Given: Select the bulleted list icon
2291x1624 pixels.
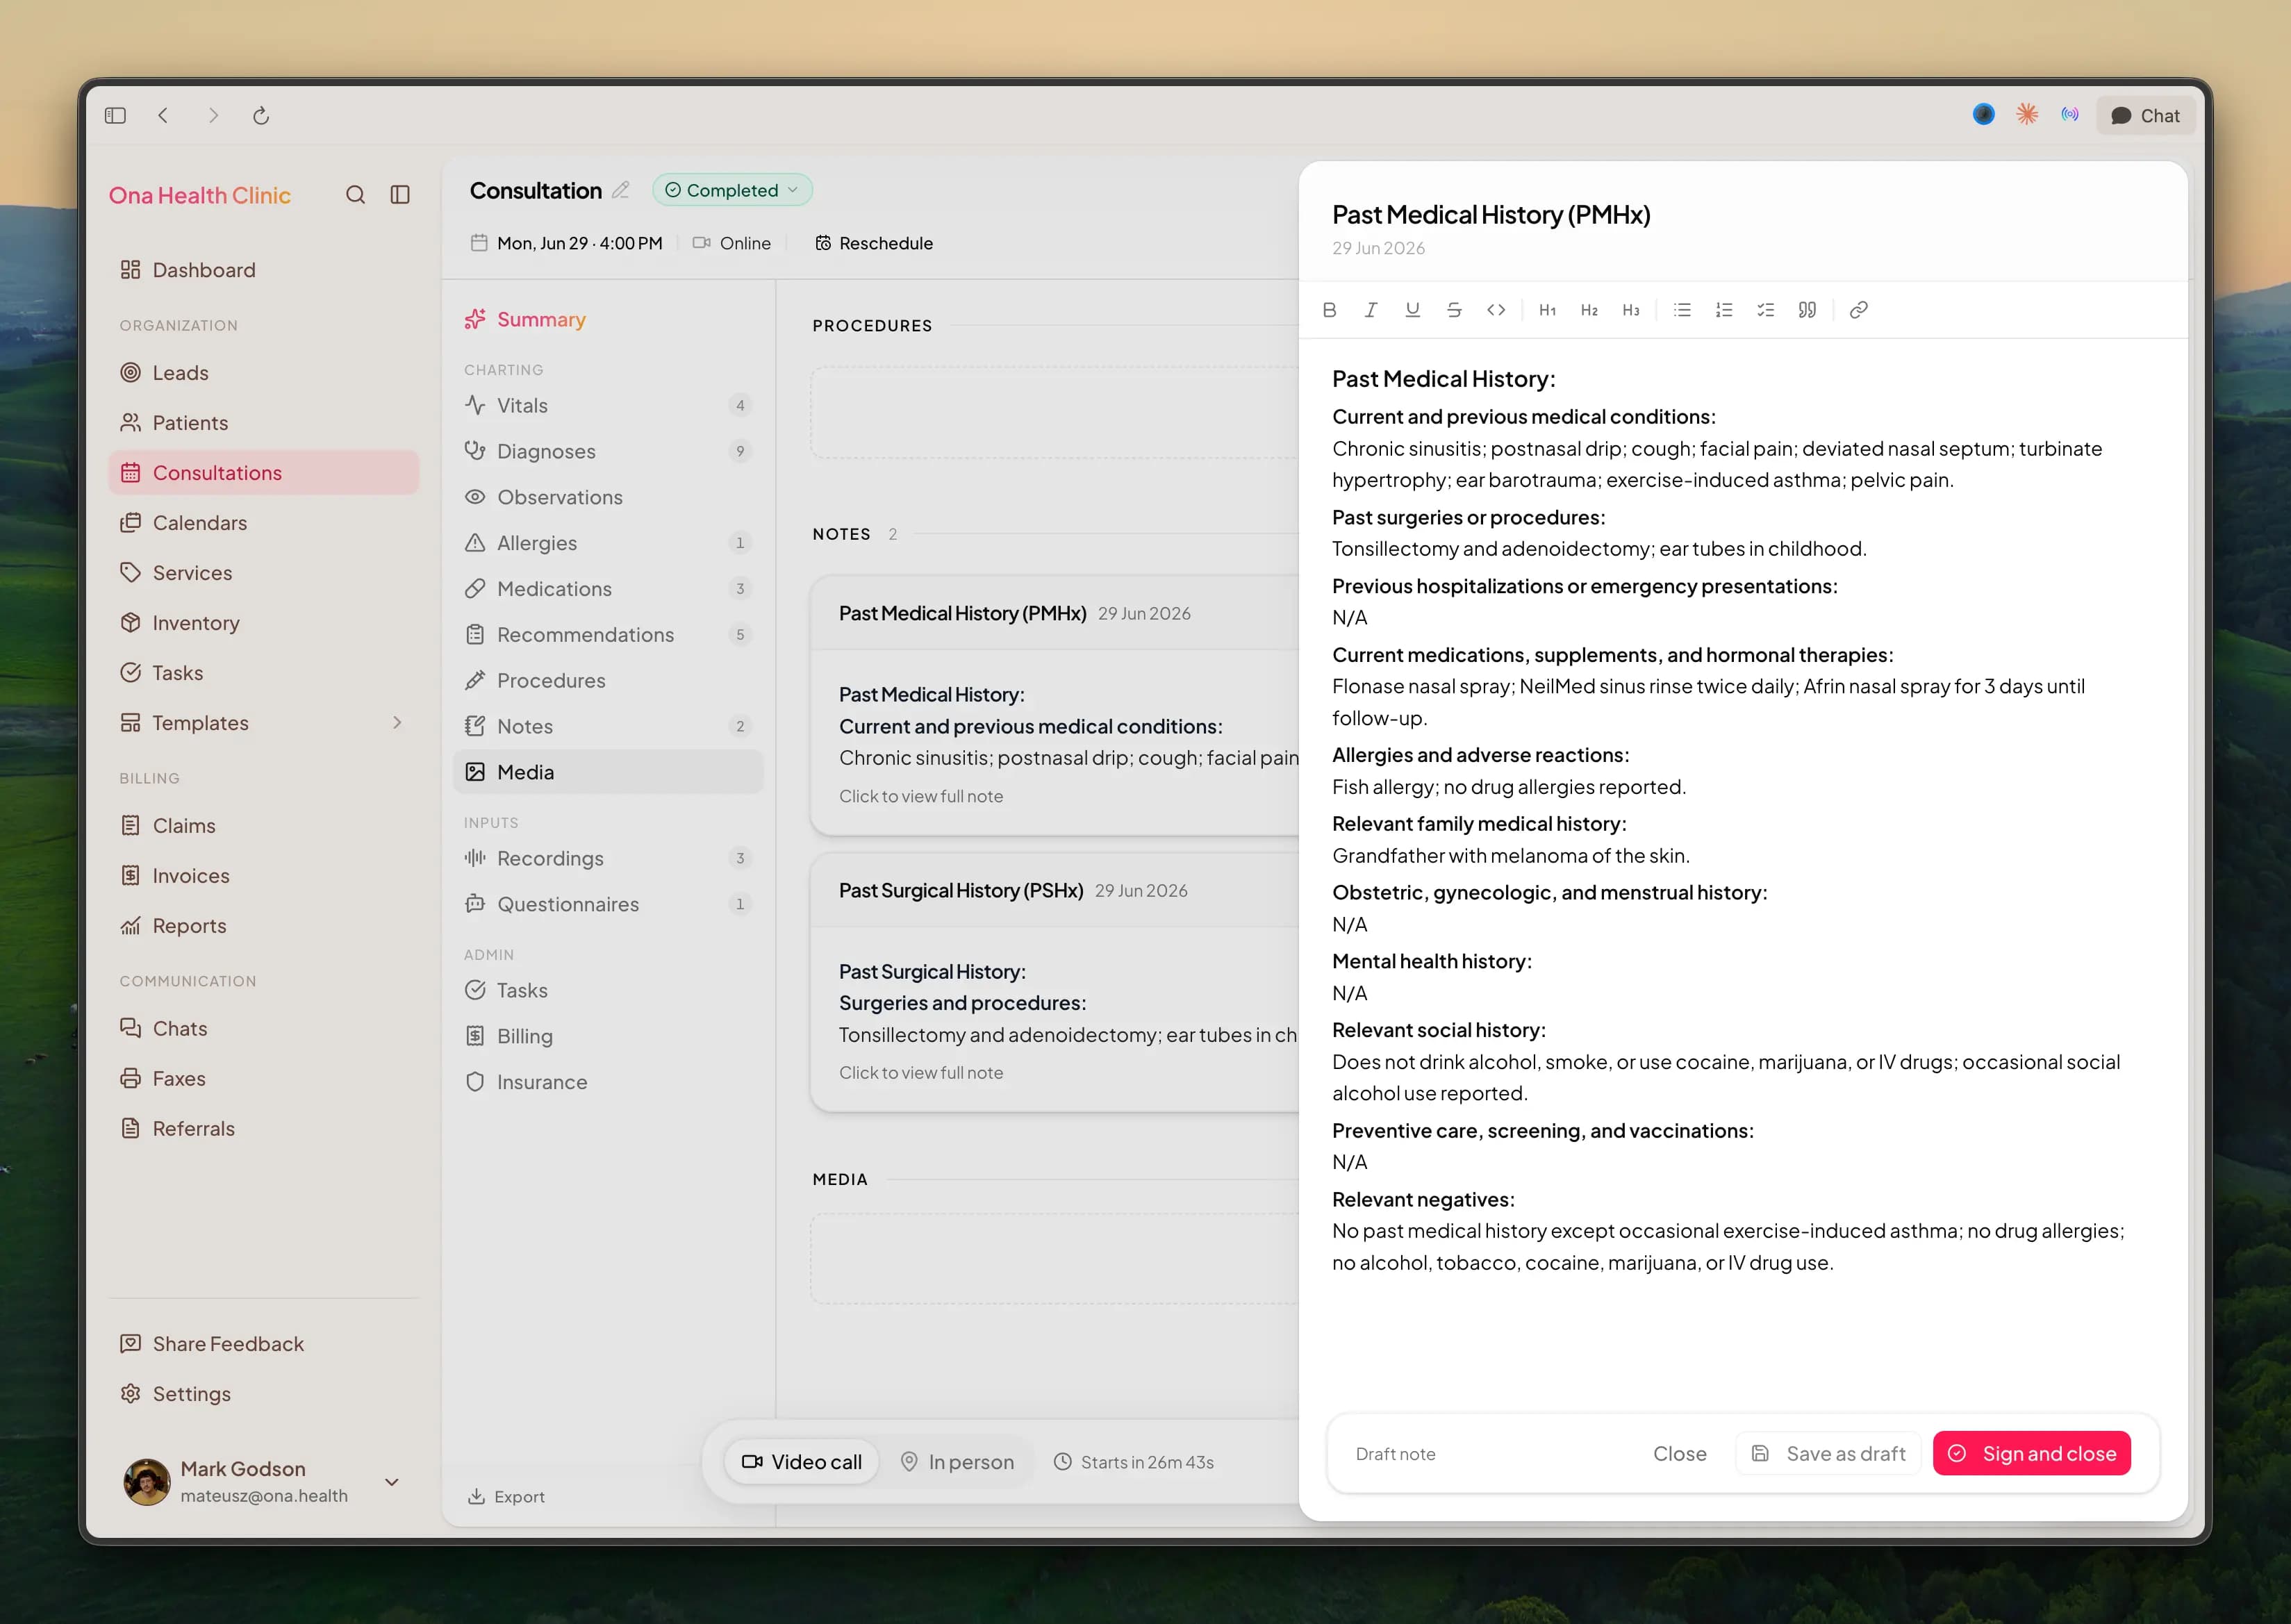Looking at the screenshot, I should pyautogui.click(x=1682, y=310).
